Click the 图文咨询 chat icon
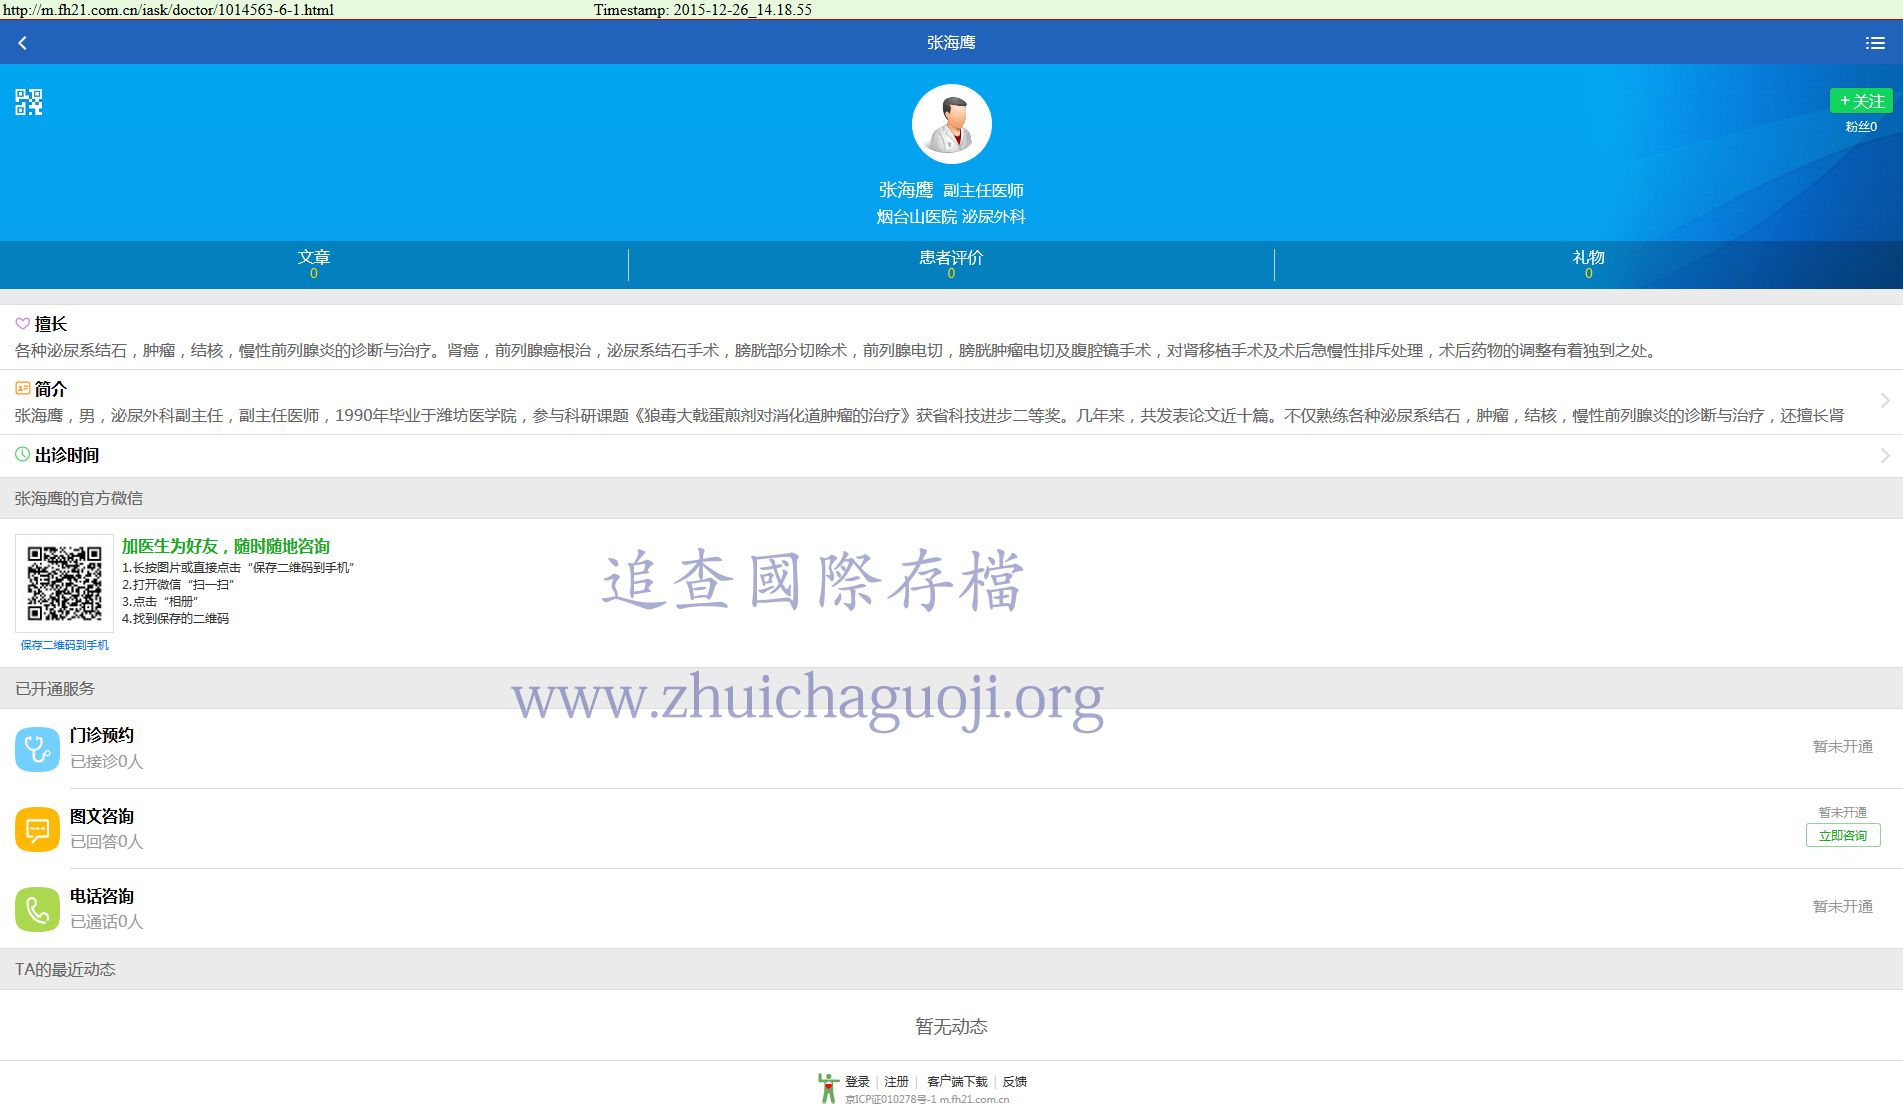1903x1120 pixels. (x=37, y=829)
